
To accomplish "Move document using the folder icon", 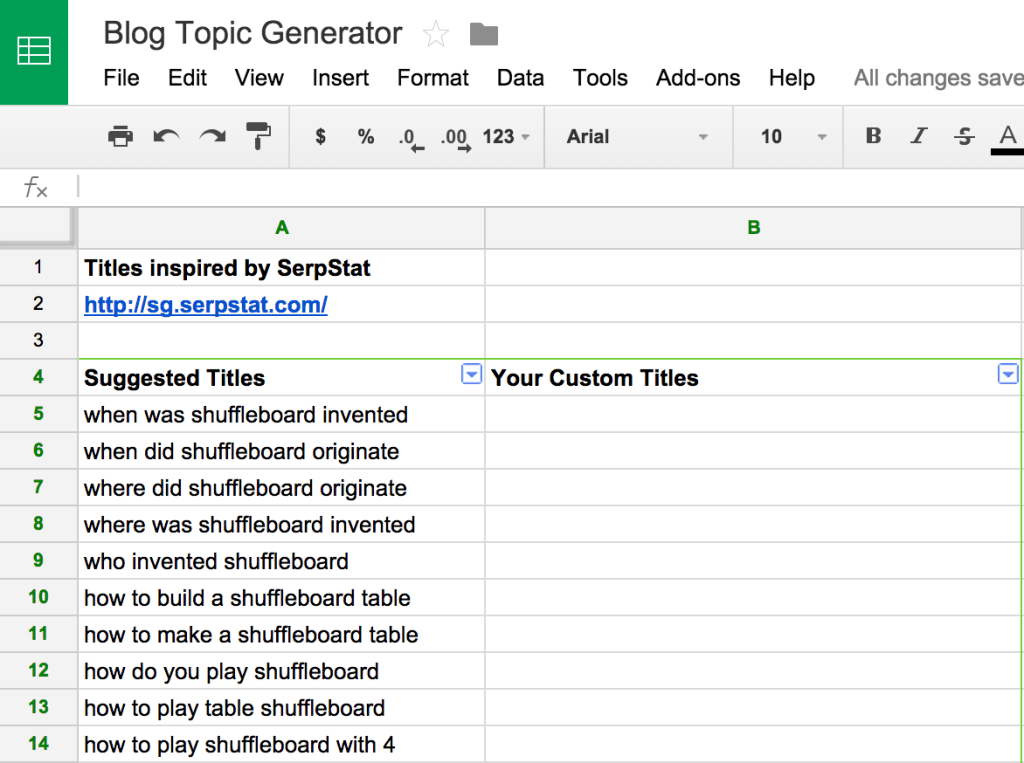I will pos(484,34).
